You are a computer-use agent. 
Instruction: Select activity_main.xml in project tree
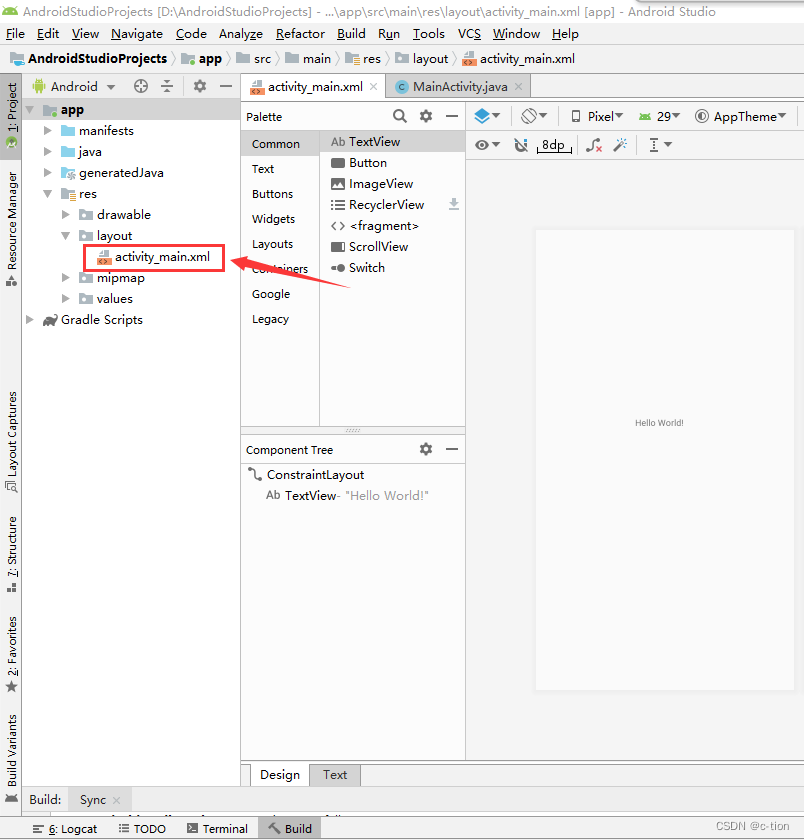154,257
